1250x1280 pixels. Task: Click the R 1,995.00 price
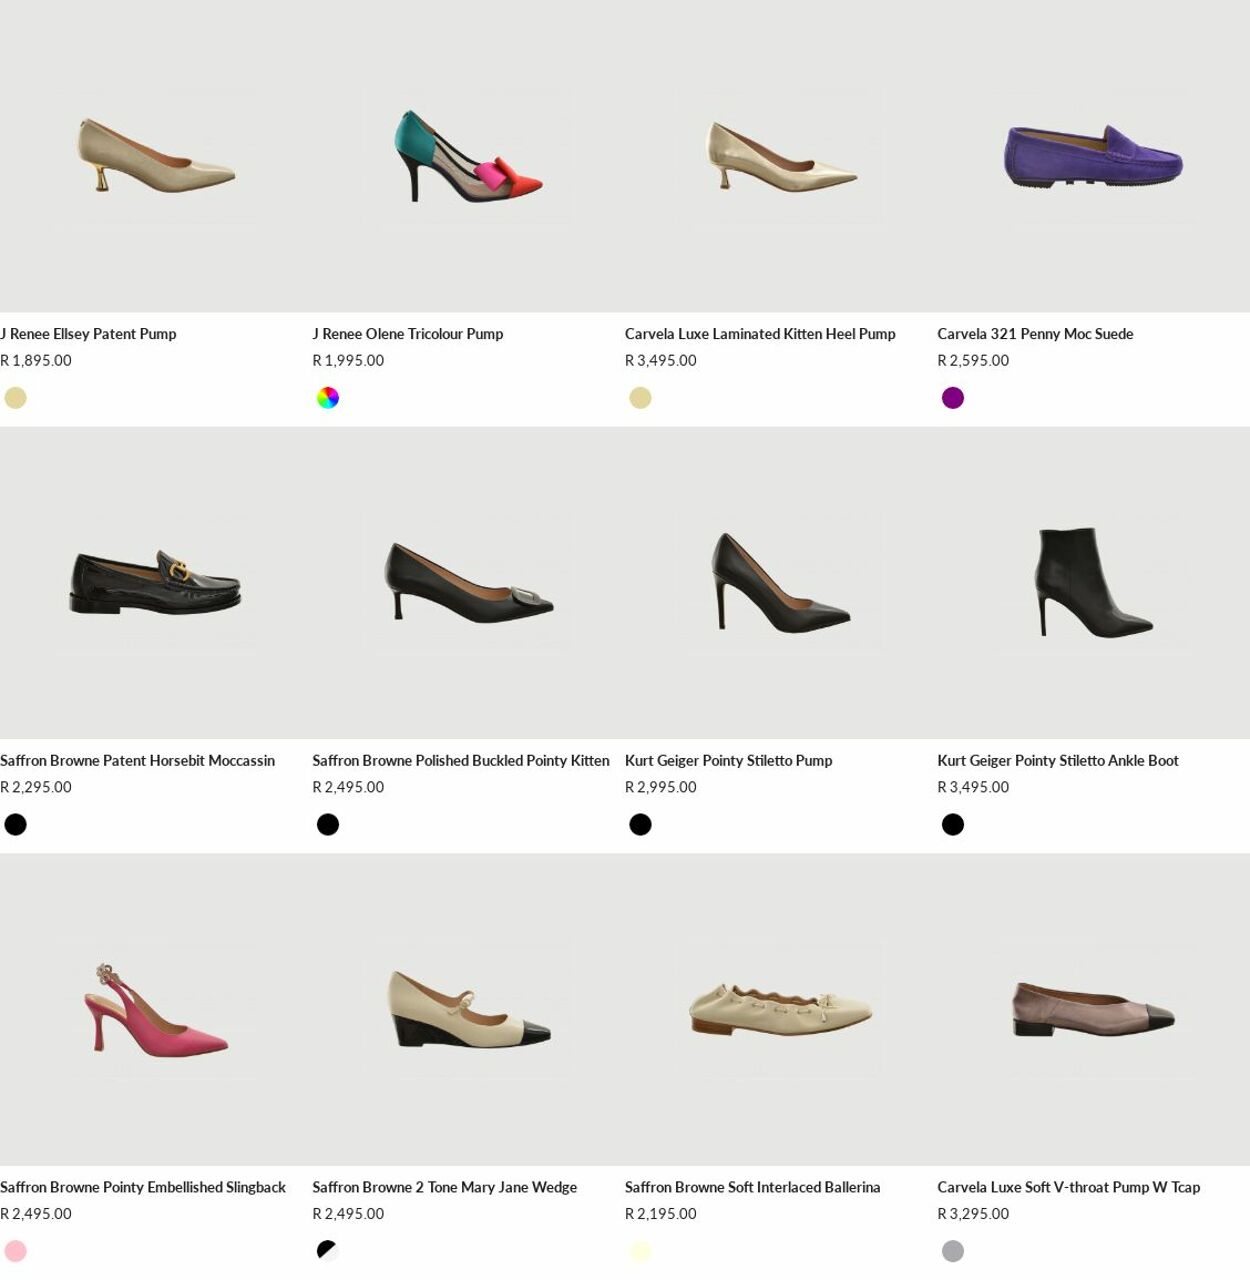point(348,361)
